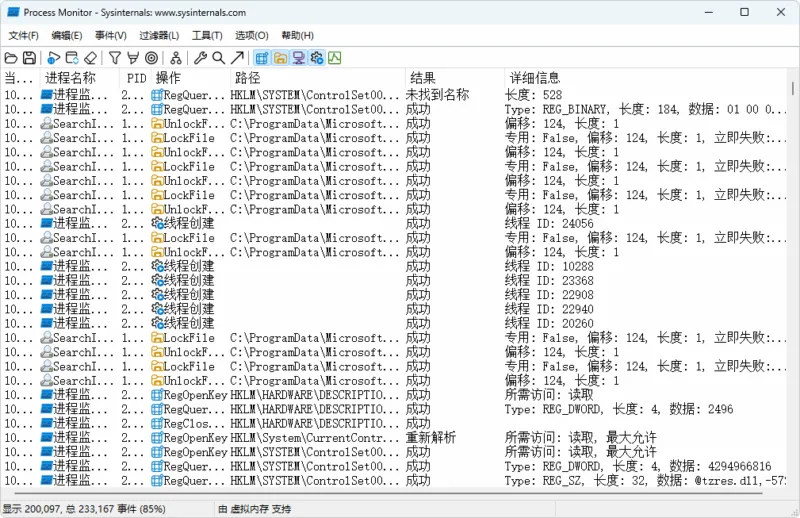
Task: Select the row with result 未找到名称
Action: [x=395, y=95]
